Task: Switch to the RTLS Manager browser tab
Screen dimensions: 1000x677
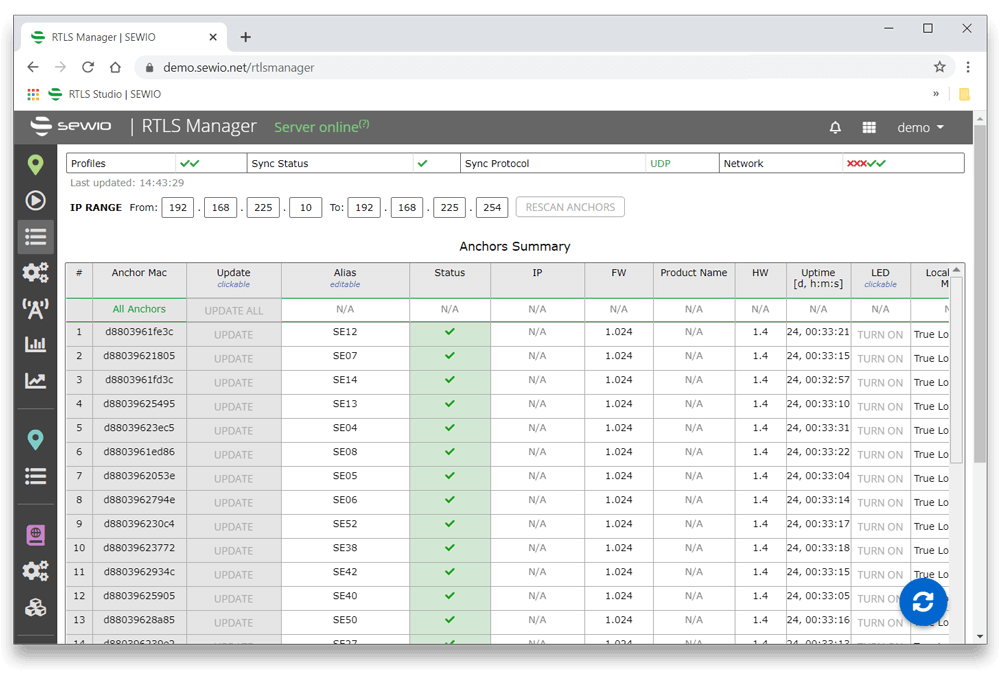Action: pos(120,36)
